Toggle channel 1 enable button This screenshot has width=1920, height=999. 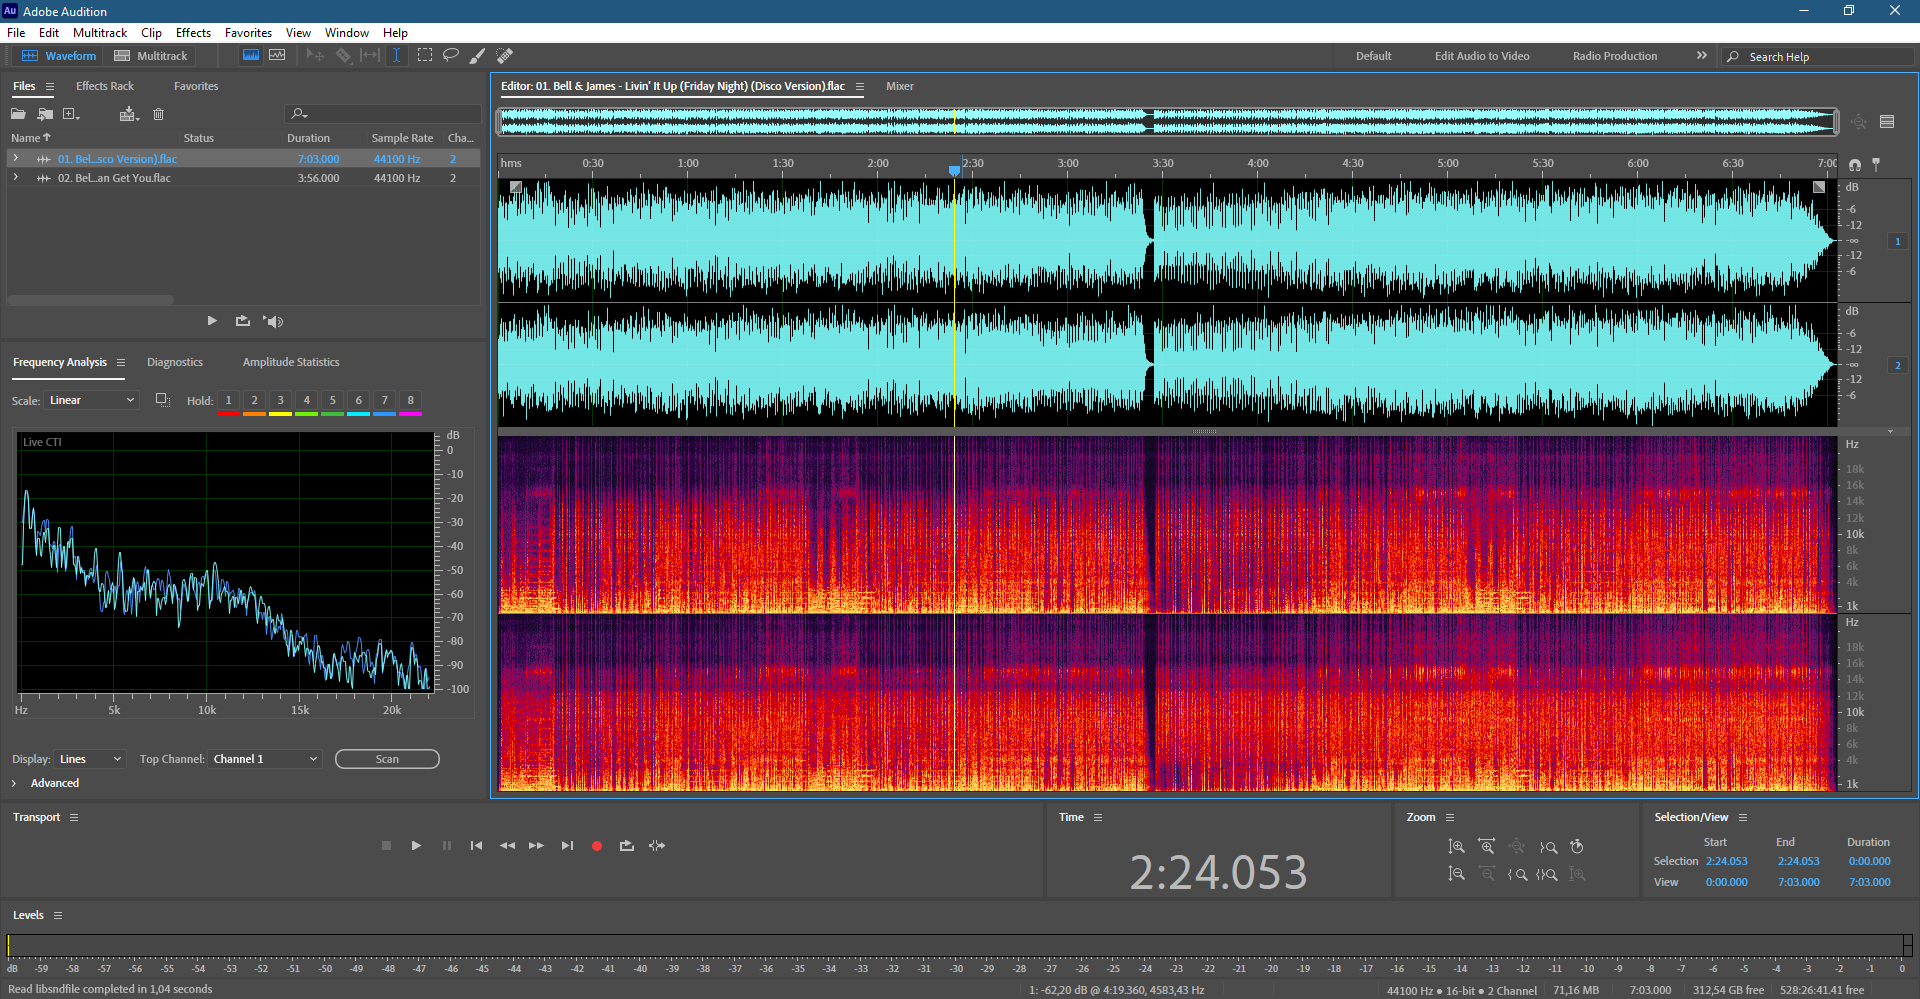1897,241
